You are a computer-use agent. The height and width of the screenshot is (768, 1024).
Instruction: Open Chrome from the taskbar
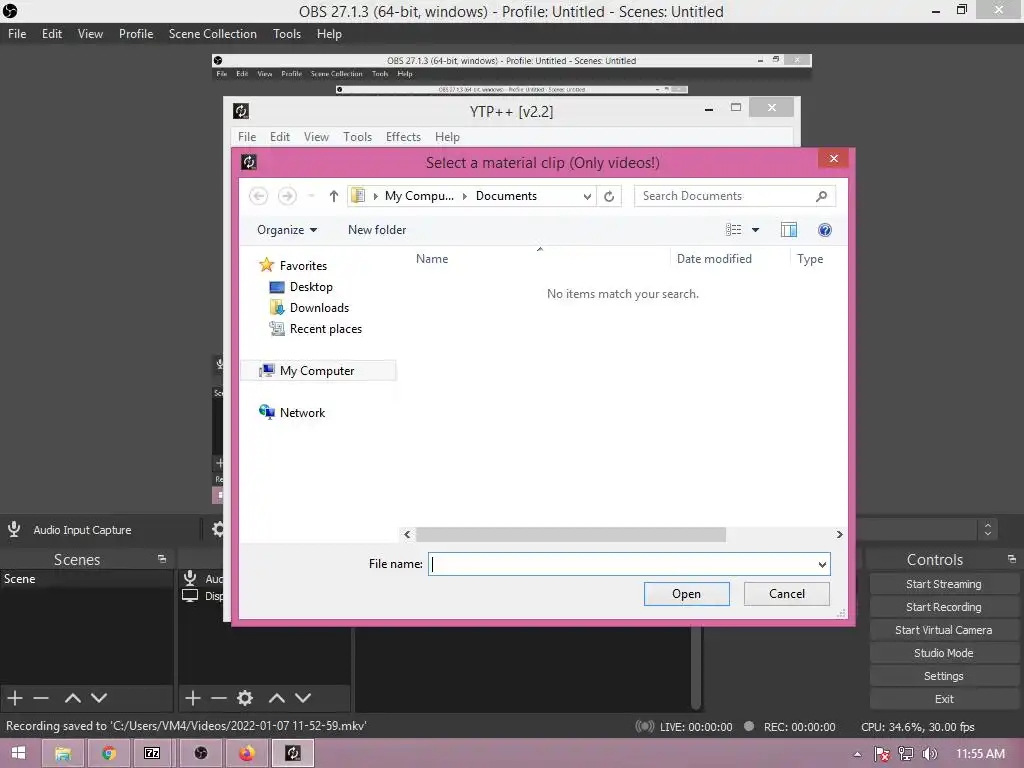pos(108,753)
